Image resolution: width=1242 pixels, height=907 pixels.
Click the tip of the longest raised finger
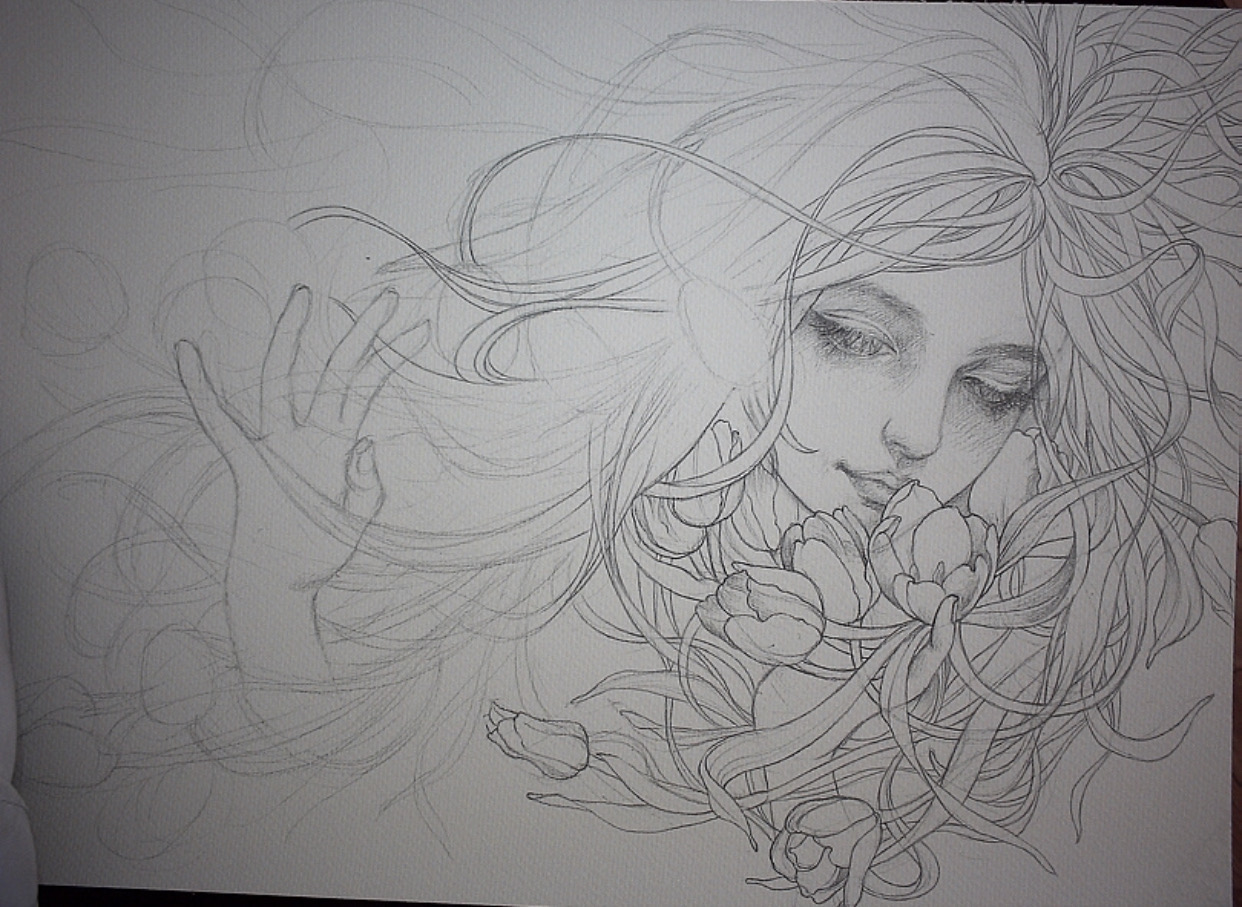295,297
